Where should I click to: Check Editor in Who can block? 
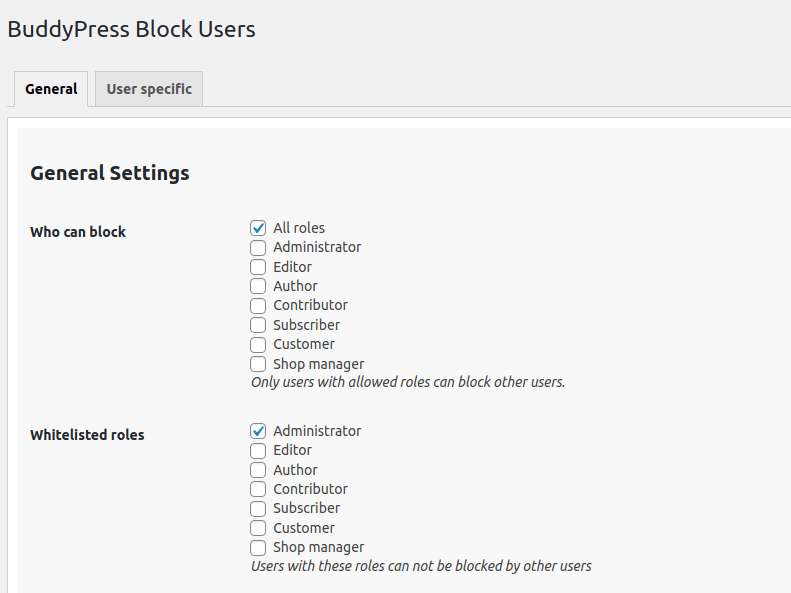258,267
